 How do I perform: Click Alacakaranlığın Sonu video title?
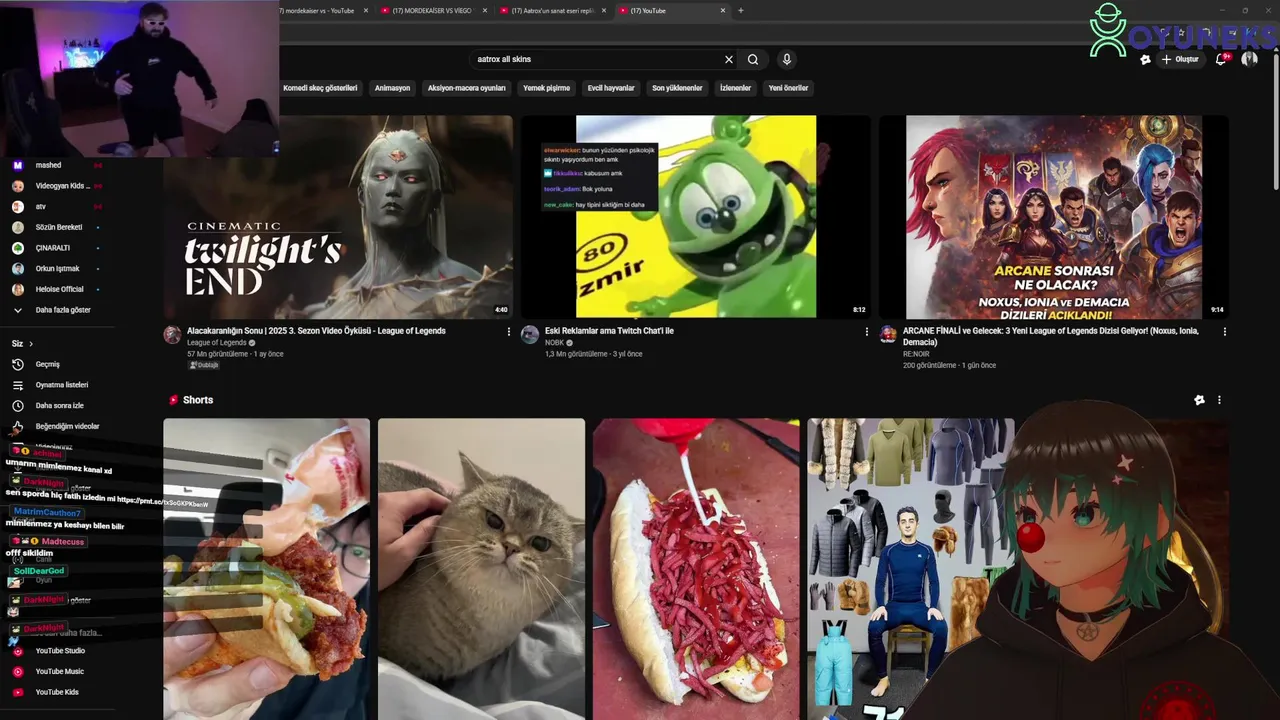316,331
